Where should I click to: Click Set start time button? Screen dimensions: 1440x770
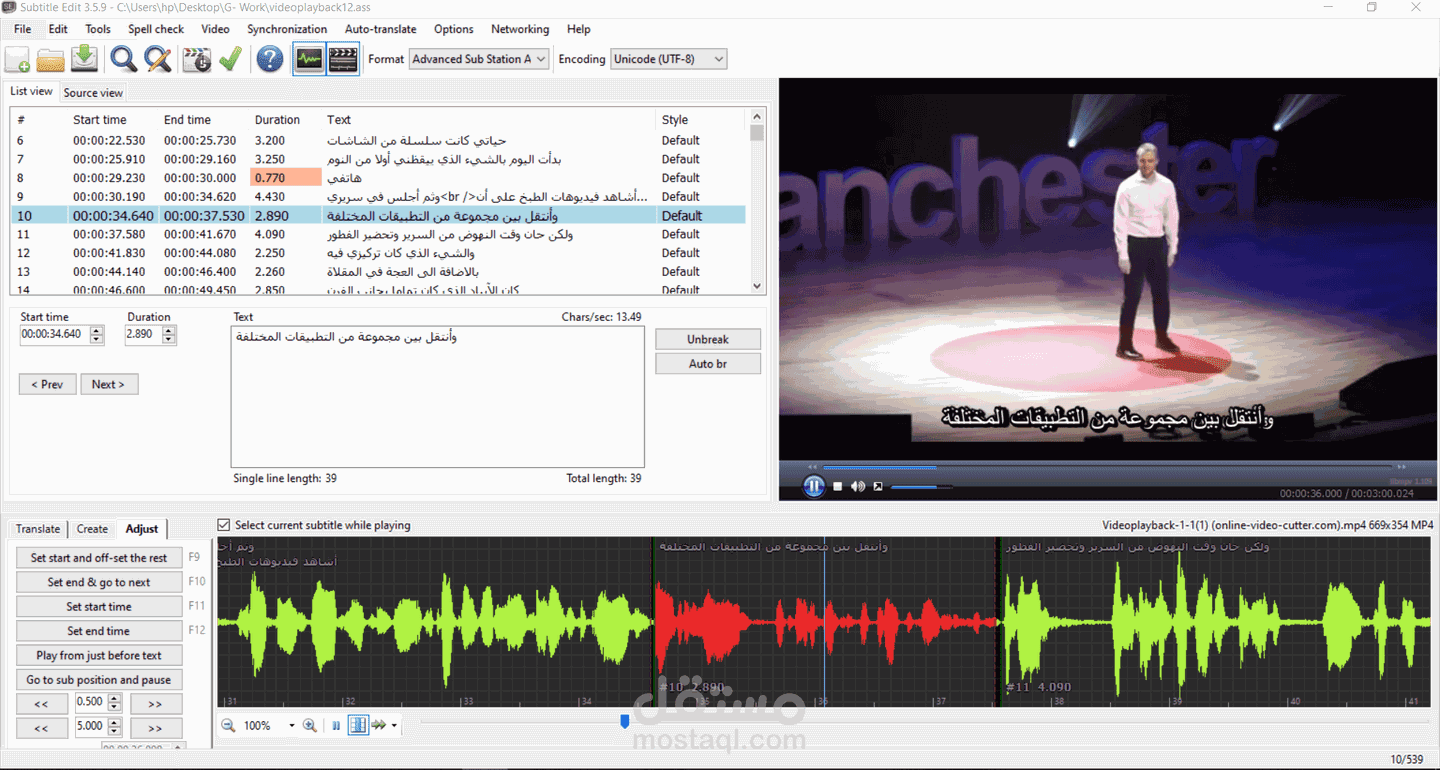[99, 606]
